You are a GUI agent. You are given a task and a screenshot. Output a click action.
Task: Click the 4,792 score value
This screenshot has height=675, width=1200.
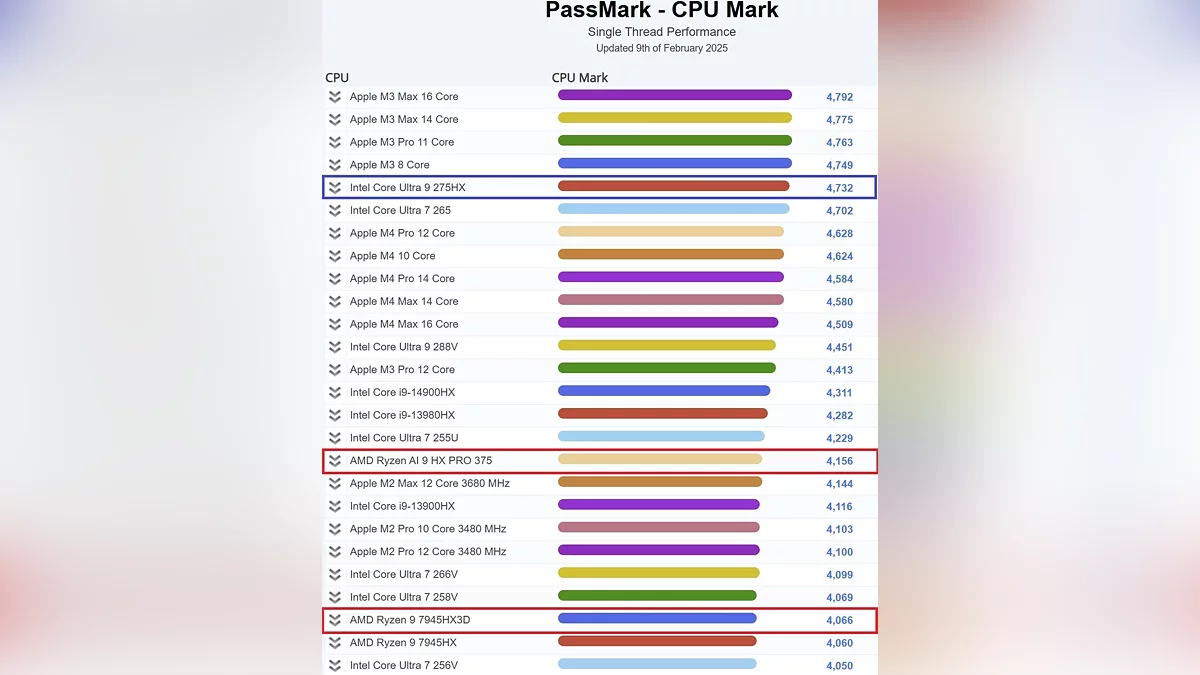[x=839, y=98]
